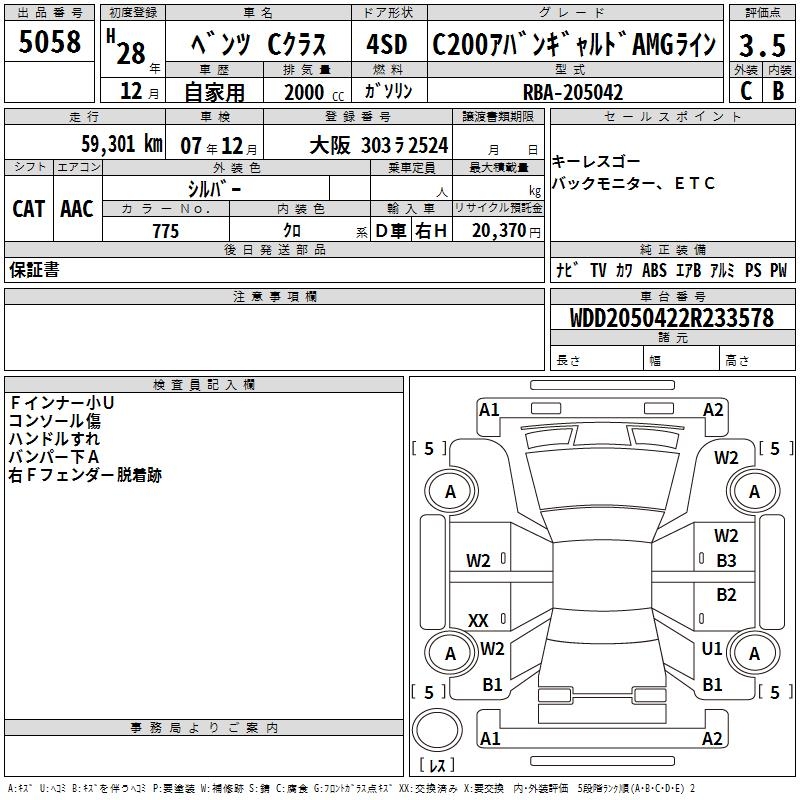Select chassis number WDD2050422R233578

[x=672, y=318]
